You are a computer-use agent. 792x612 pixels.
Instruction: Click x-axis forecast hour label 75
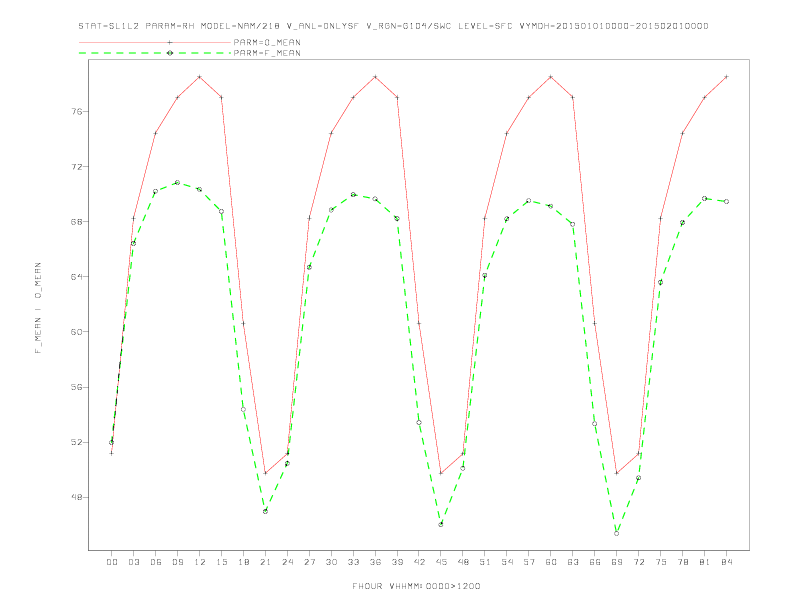pyautogui.click(x=661, y=562)
